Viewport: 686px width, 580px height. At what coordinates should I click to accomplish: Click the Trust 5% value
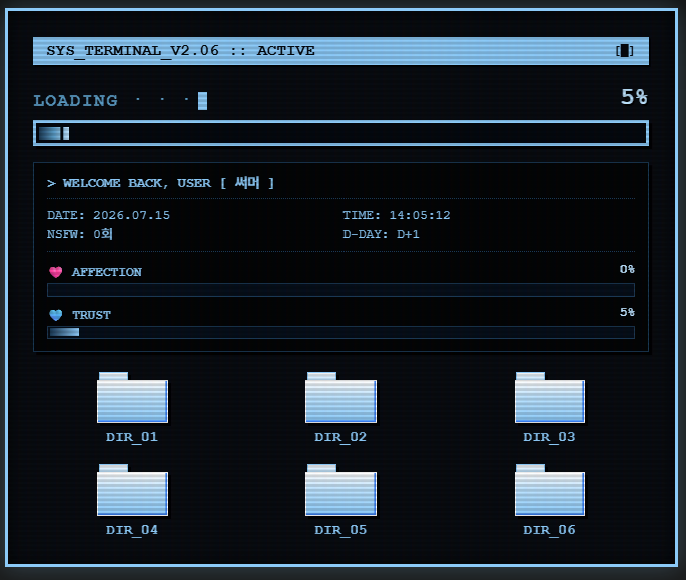[627, 312]
